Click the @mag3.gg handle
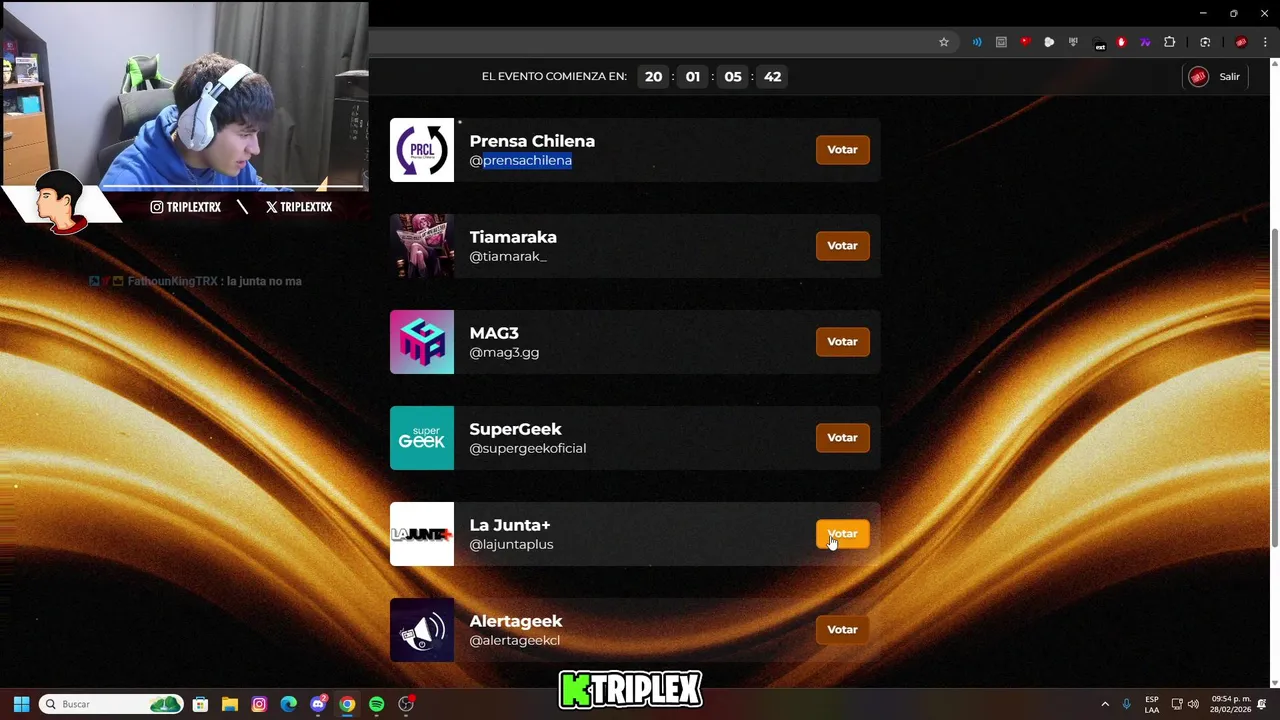1280x720 pixels. (x=504, y=352)
